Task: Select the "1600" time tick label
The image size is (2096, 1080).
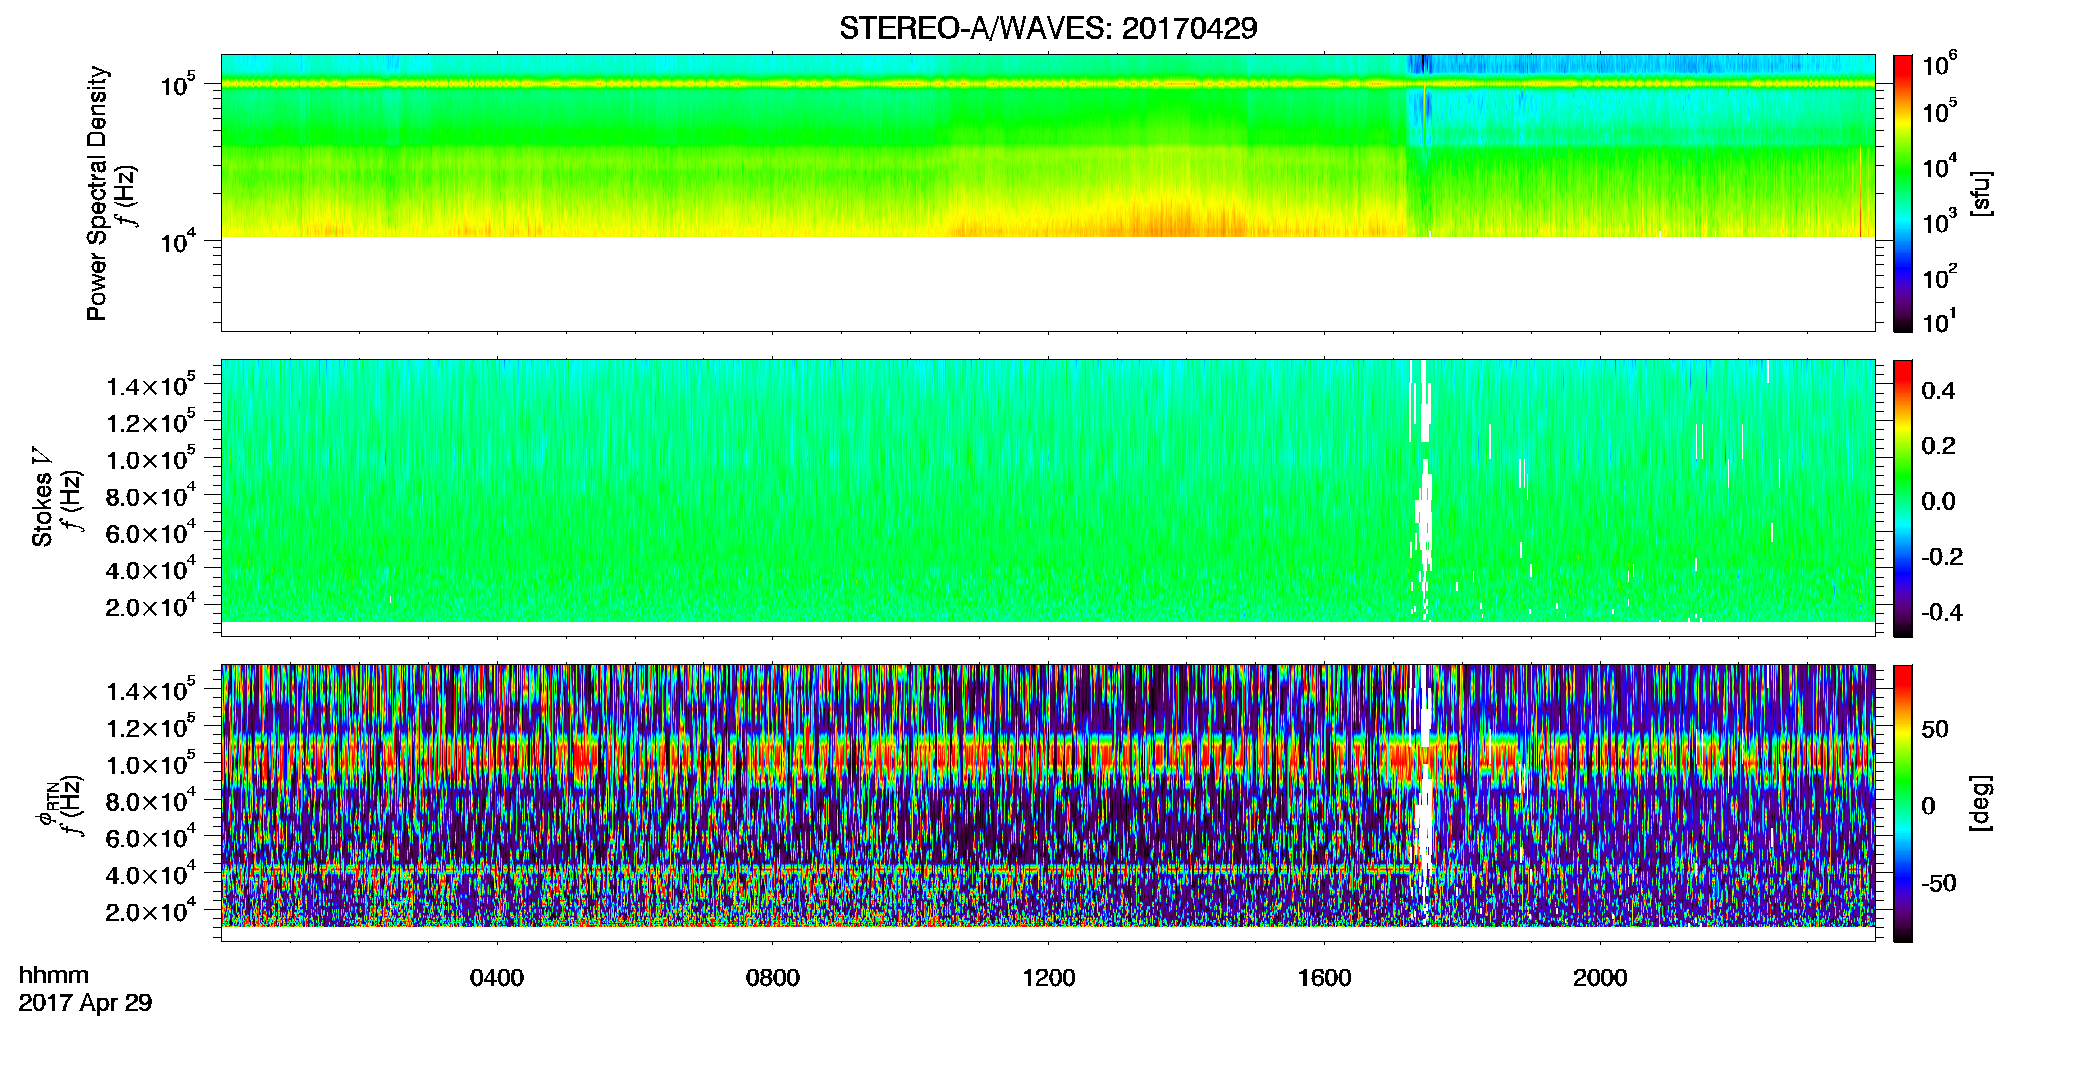Action: click(1325, 978)
